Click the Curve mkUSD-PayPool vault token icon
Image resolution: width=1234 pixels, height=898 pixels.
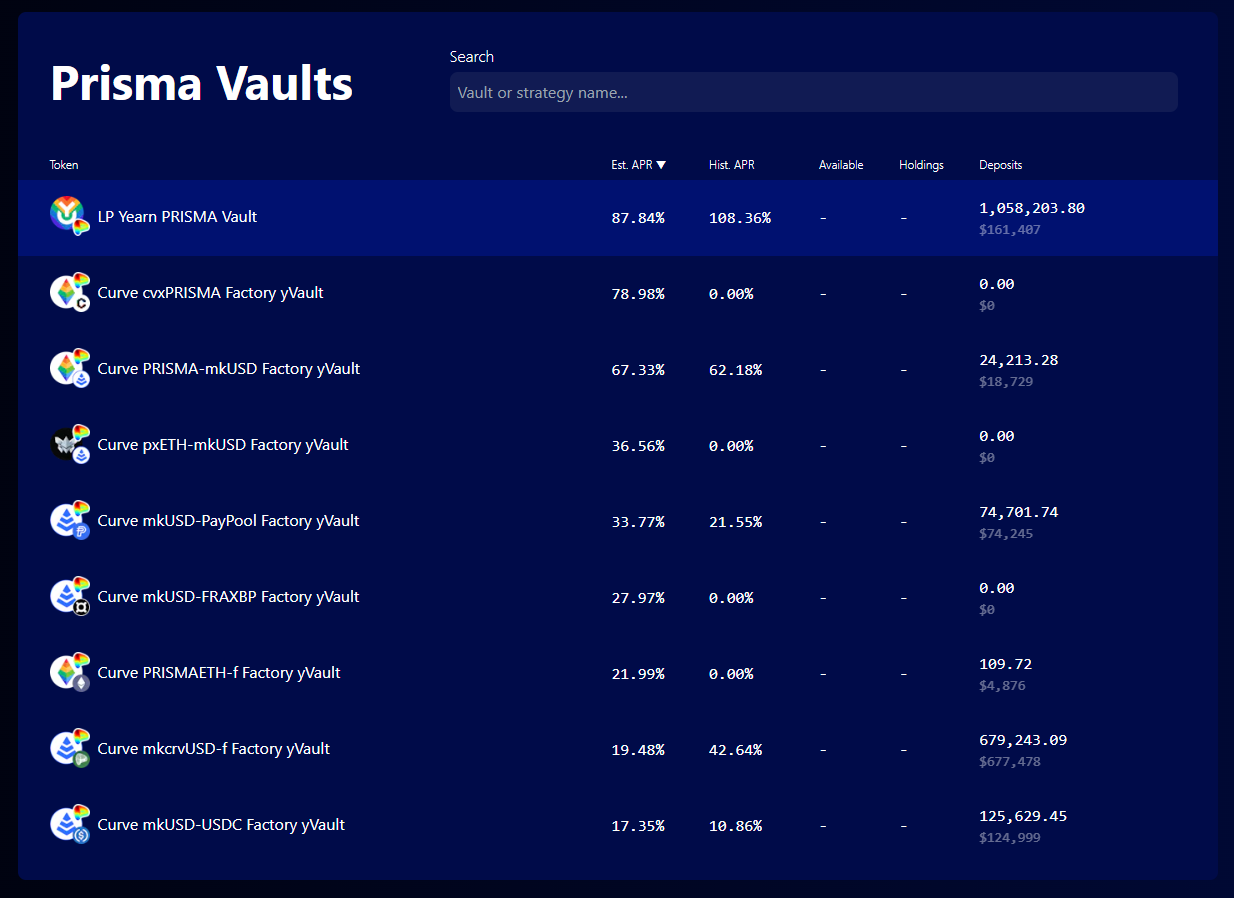tap(68, 520)
